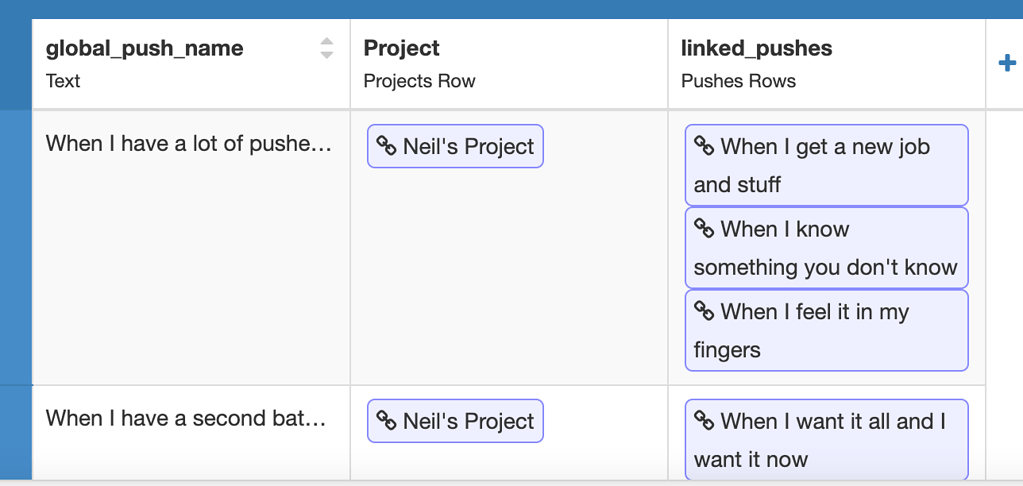Sort the global_push_name column arrows
Viewport: 1023px width, 486px height.
(327, 48)
